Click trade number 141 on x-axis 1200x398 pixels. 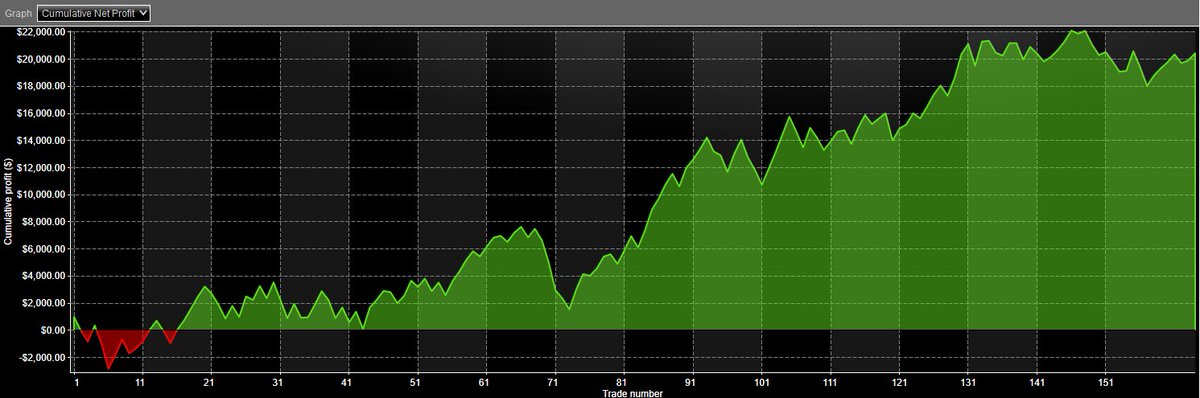(1037, 382)
